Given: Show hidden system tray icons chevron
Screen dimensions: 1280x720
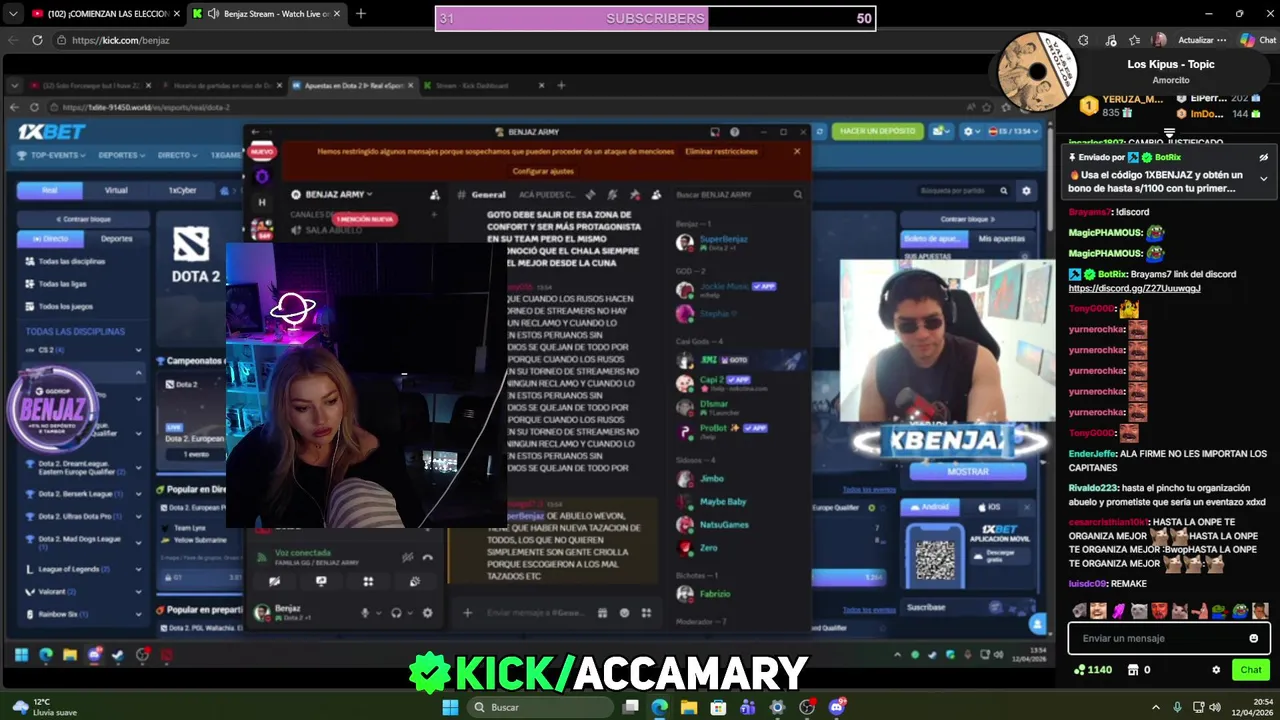Looking at the screenshot, I should click(1156, 707).
